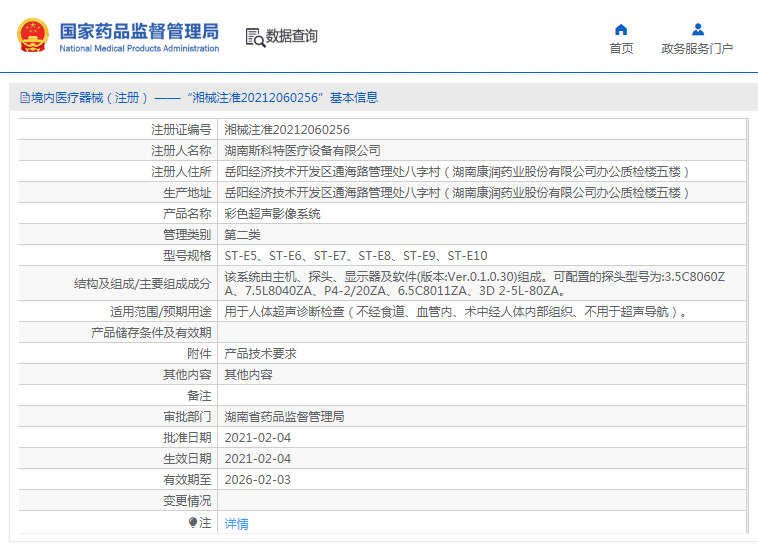Select the product name 彩色超声影像系统
Image resolution: width=758 pixels, height=549 pixels.
[x=272, y=214]
